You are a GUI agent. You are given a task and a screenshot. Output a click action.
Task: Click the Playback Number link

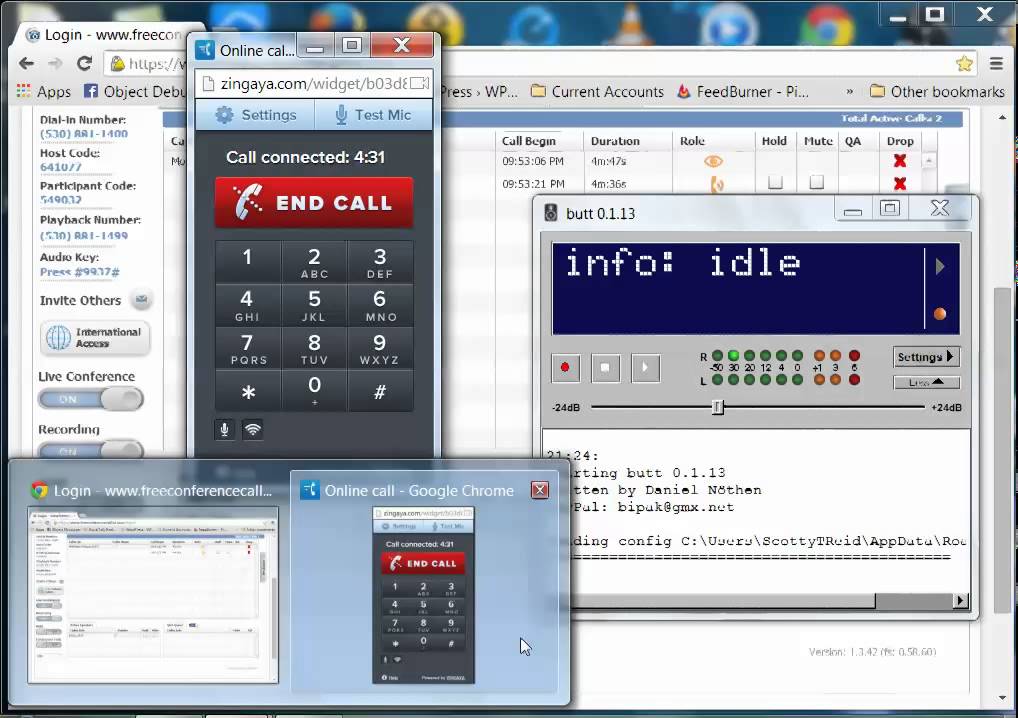tap(84, 236)
